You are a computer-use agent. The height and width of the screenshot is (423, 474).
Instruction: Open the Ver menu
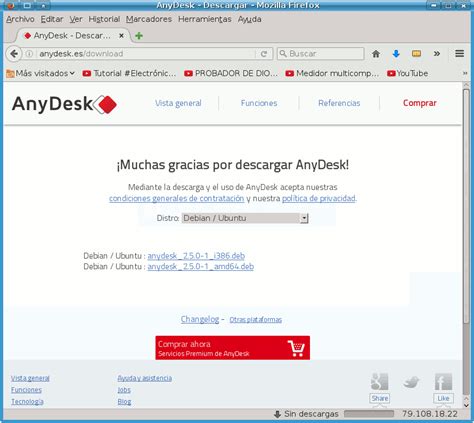76,19
